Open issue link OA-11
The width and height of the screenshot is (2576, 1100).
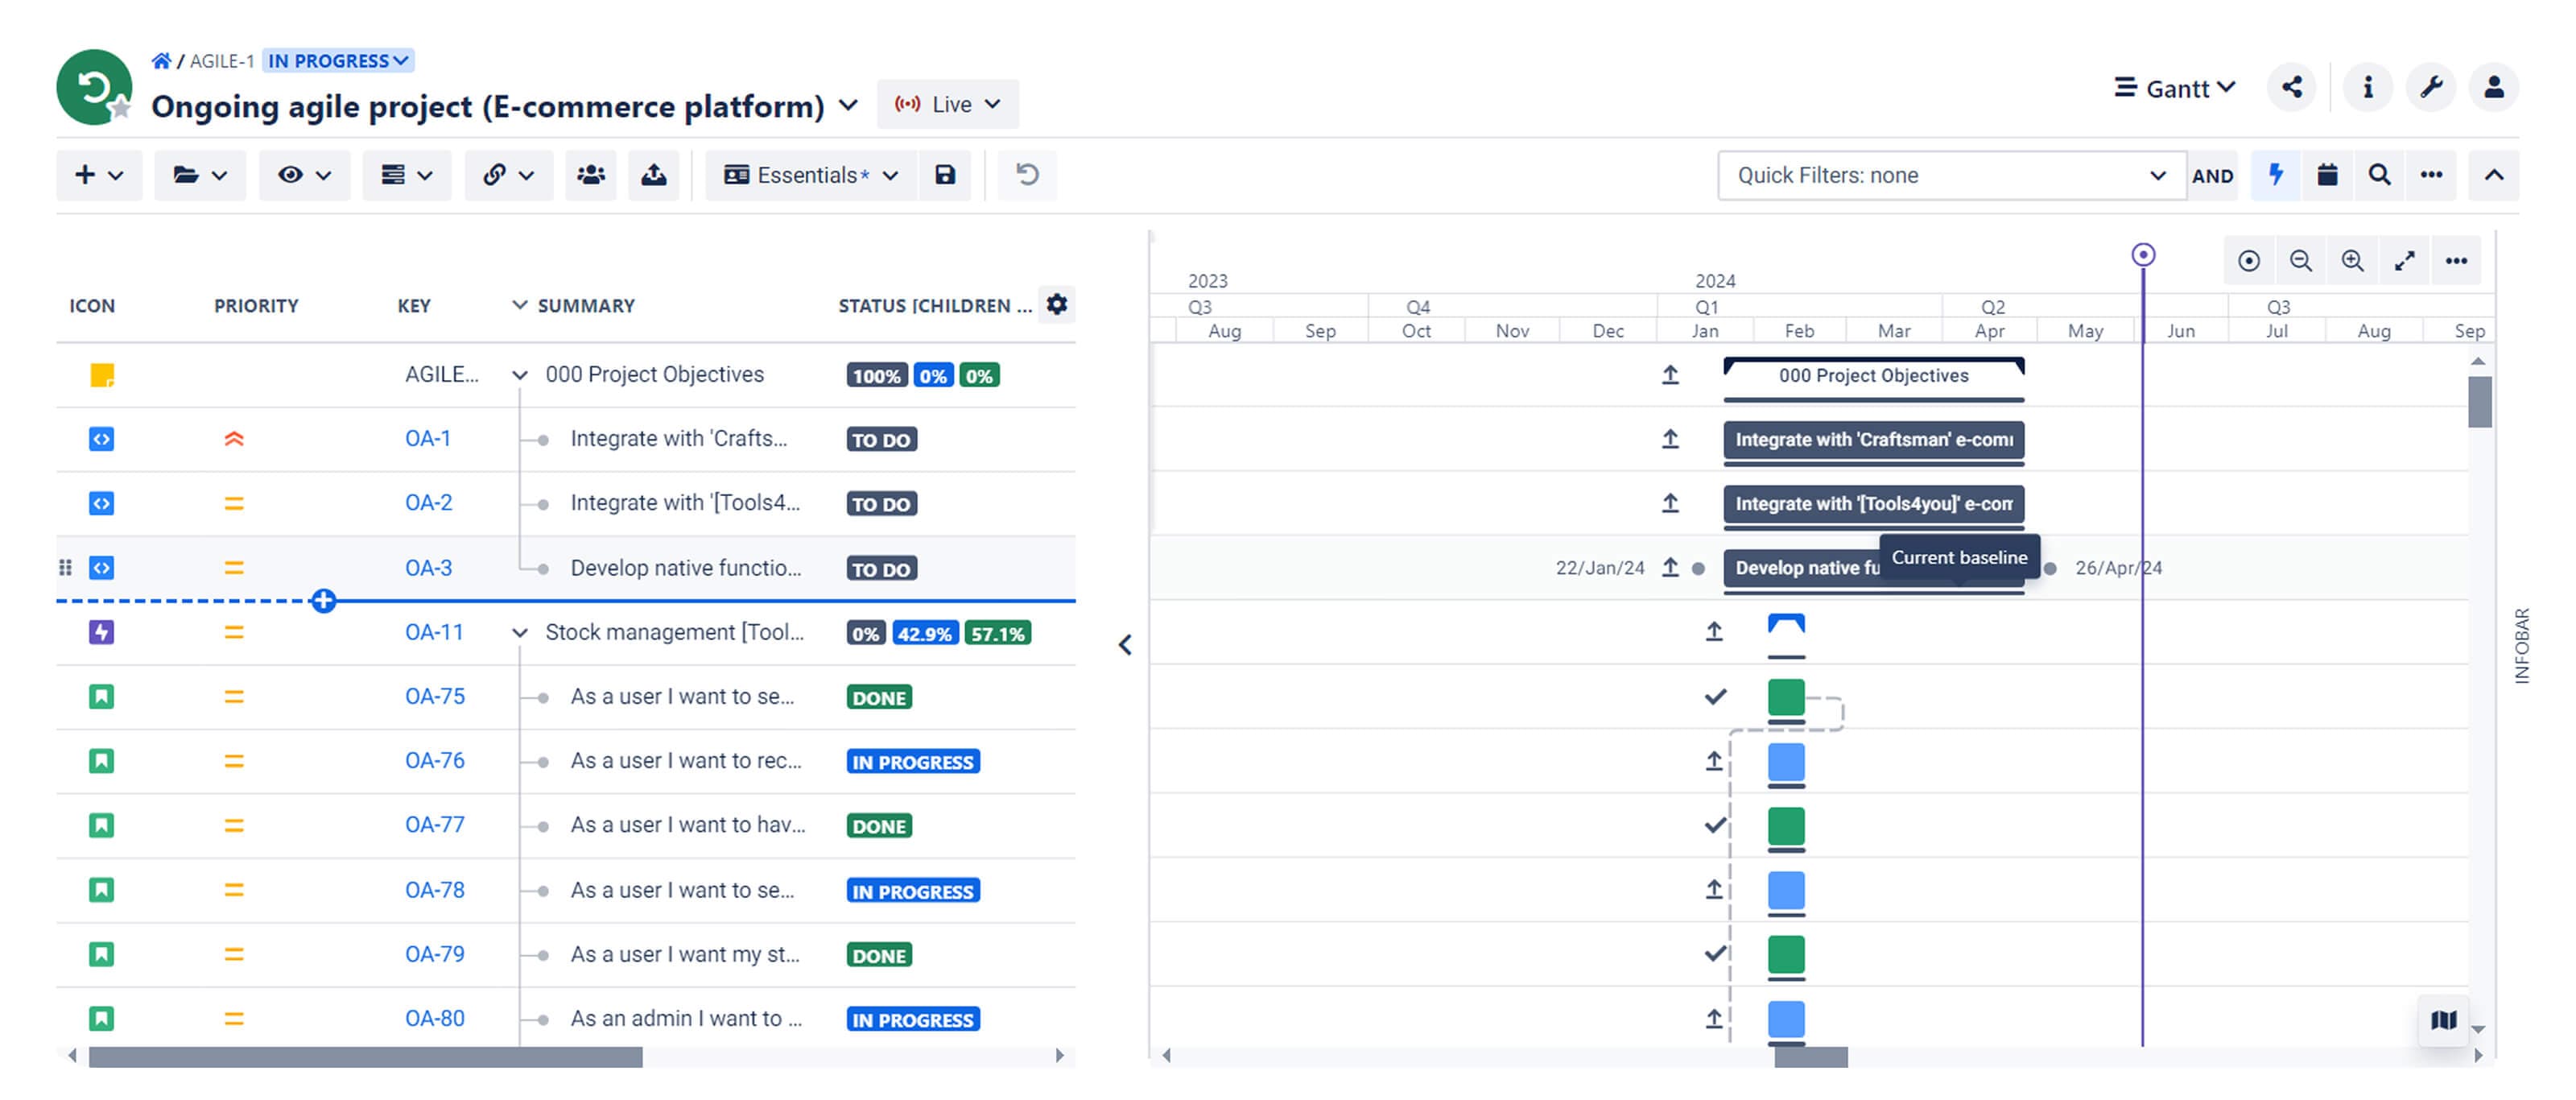434,632
